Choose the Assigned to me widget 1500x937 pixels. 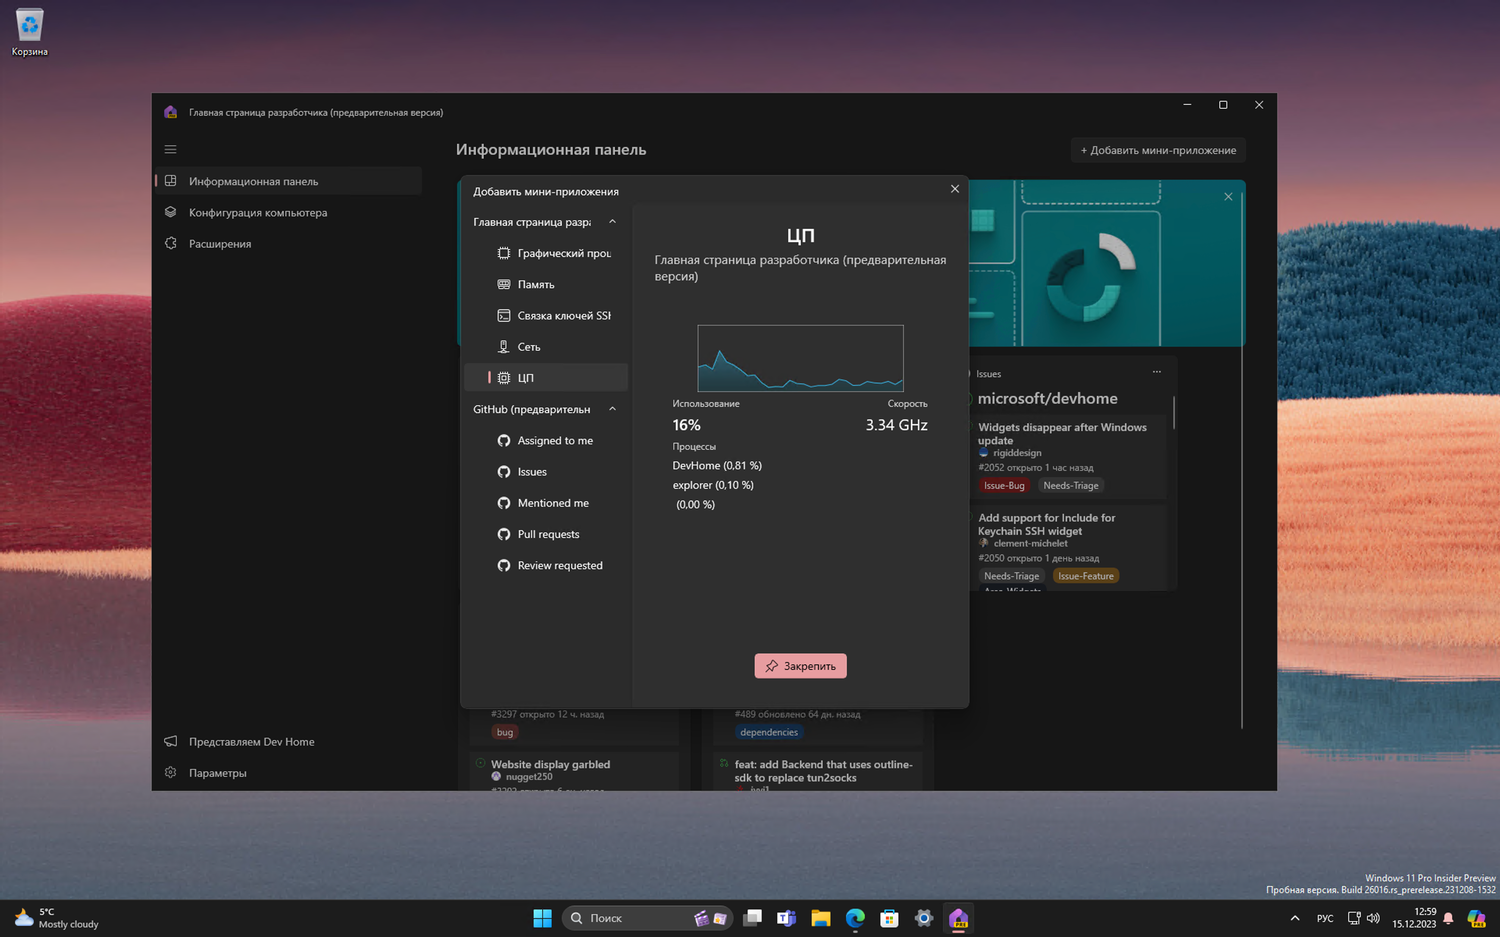(546, 440)
